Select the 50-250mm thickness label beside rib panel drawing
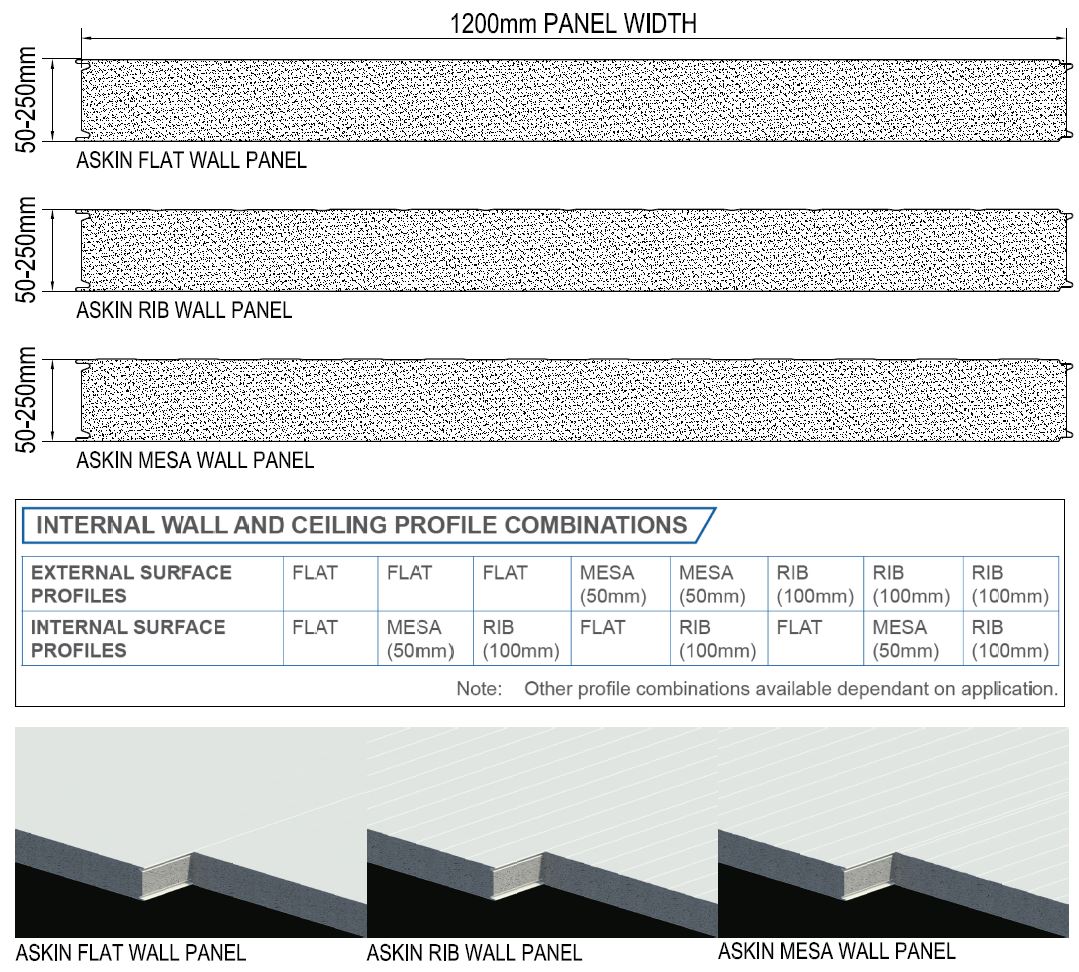Image resolution: width=1079 pixels, height=972 pixels. 25,250
